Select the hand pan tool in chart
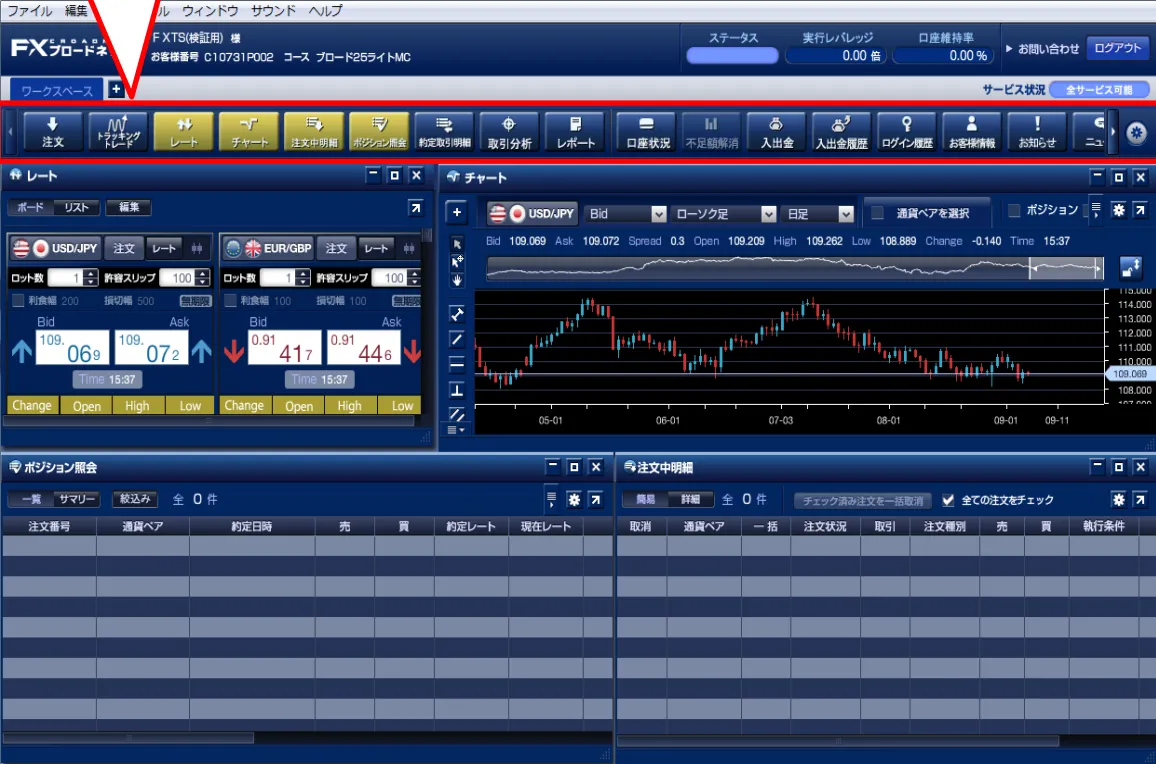The width and height of the screenshot is (1156, 764). click(457, 281)
